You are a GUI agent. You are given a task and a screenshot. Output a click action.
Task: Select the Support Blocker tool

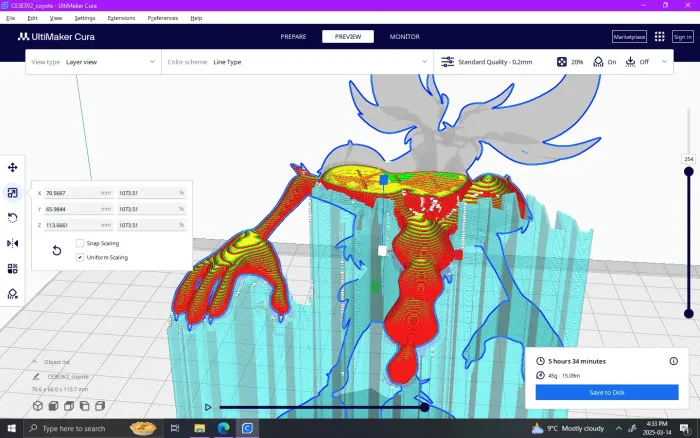13,294
